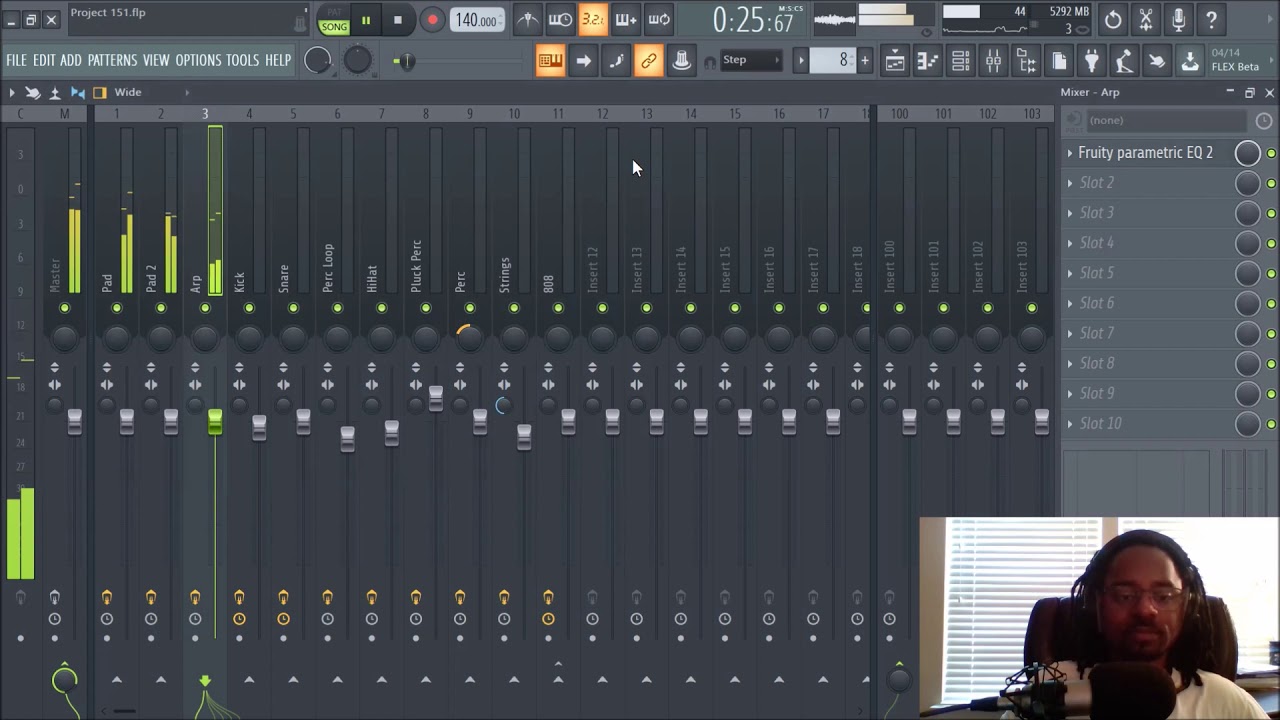Screen dimensions: 1280x720
Task: Open the audio editor scissors icon
Action: 1146,19
